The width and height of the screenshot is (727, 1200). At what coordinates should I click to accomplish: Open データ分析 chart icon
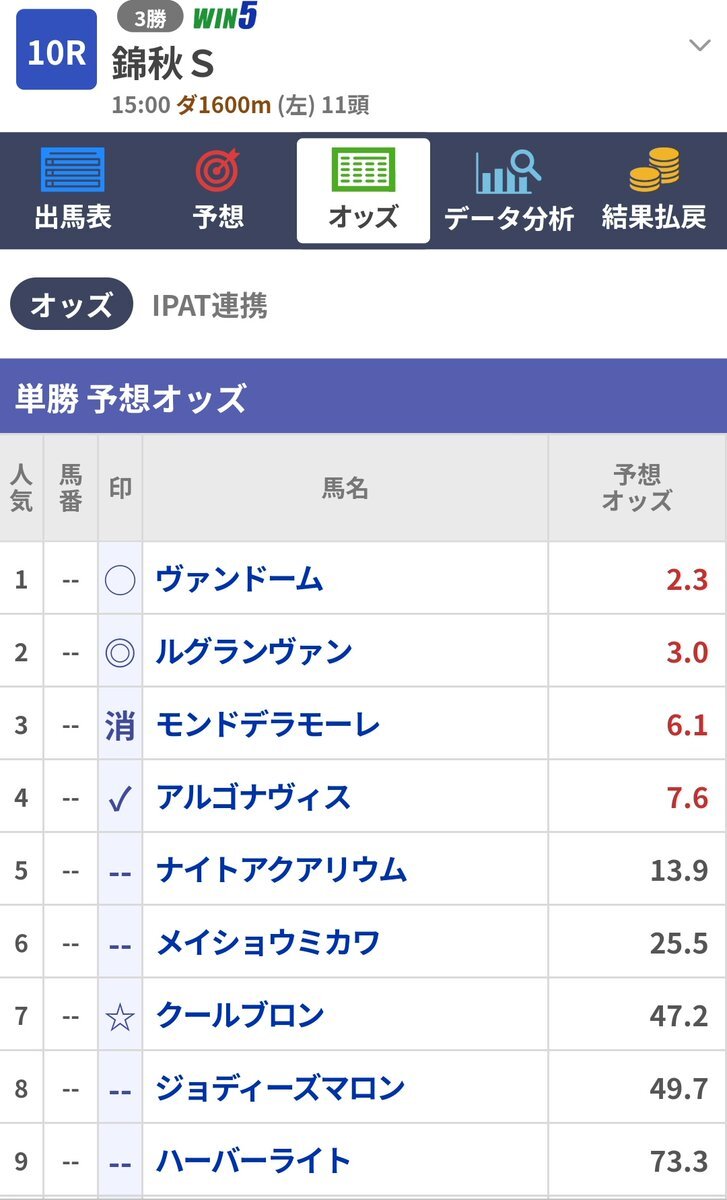pos(508,172)
